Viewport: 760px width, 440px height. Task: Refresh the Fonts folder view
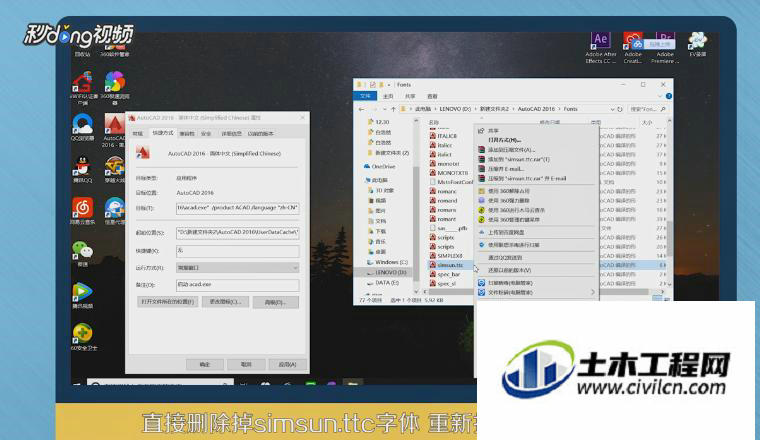(619, 109)
